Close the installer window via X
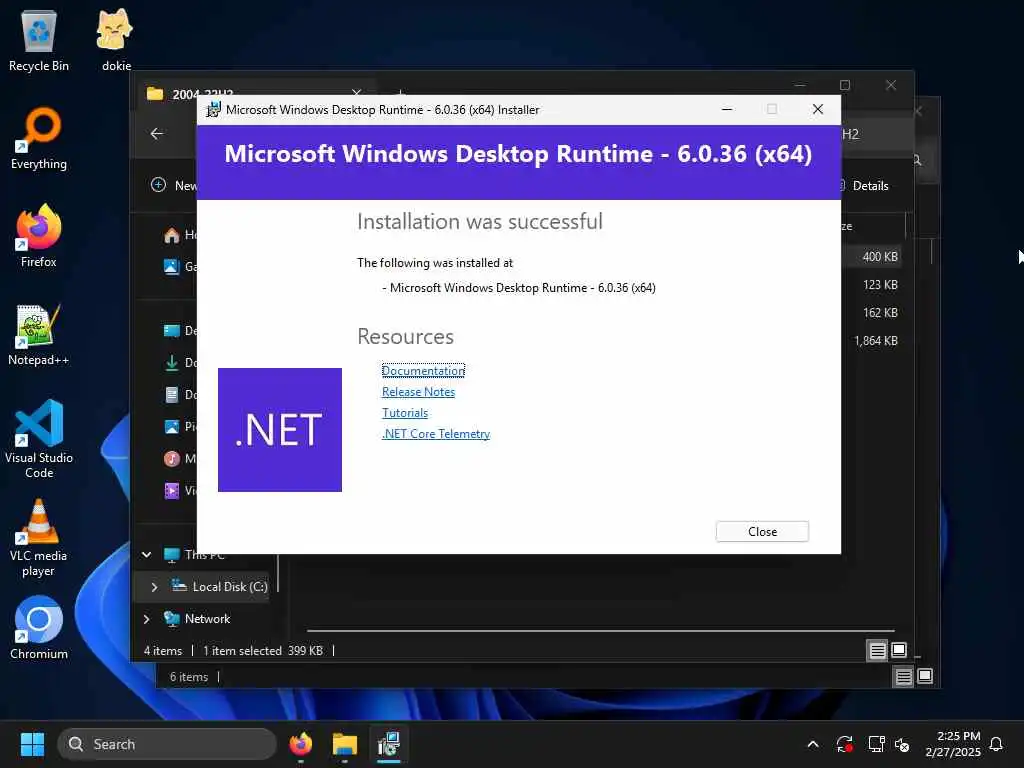The height and width of the screenshot is (768, 1024). [818, 109]
